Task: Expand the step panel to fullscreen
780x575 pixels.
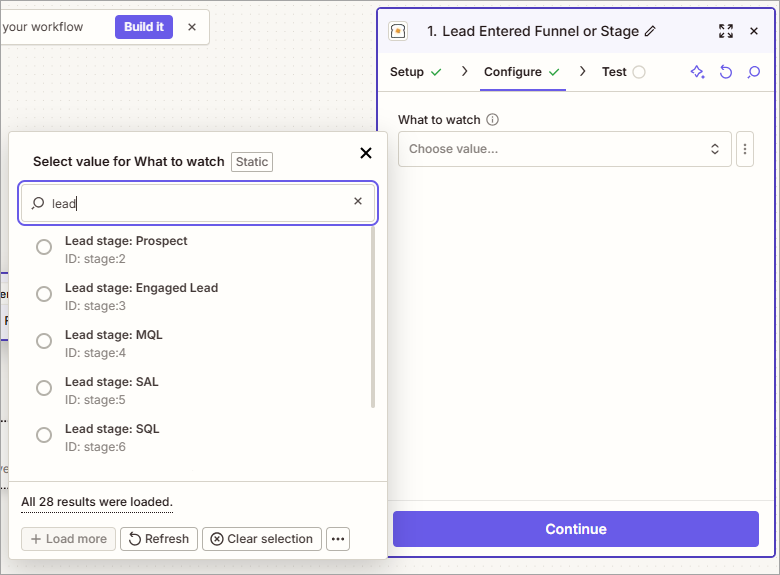Action: [726, 31]
